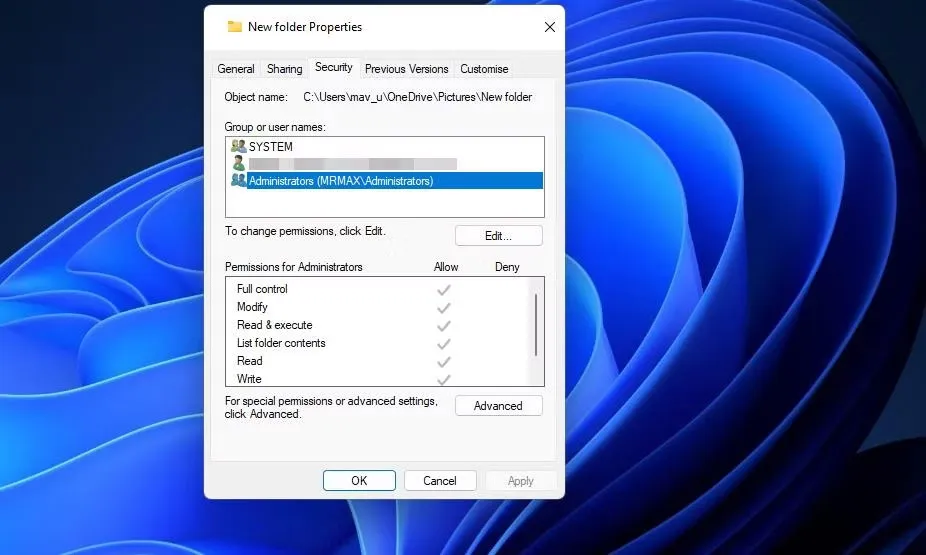Click the Read & execute Allow checkmark

(x=444, y=326)
